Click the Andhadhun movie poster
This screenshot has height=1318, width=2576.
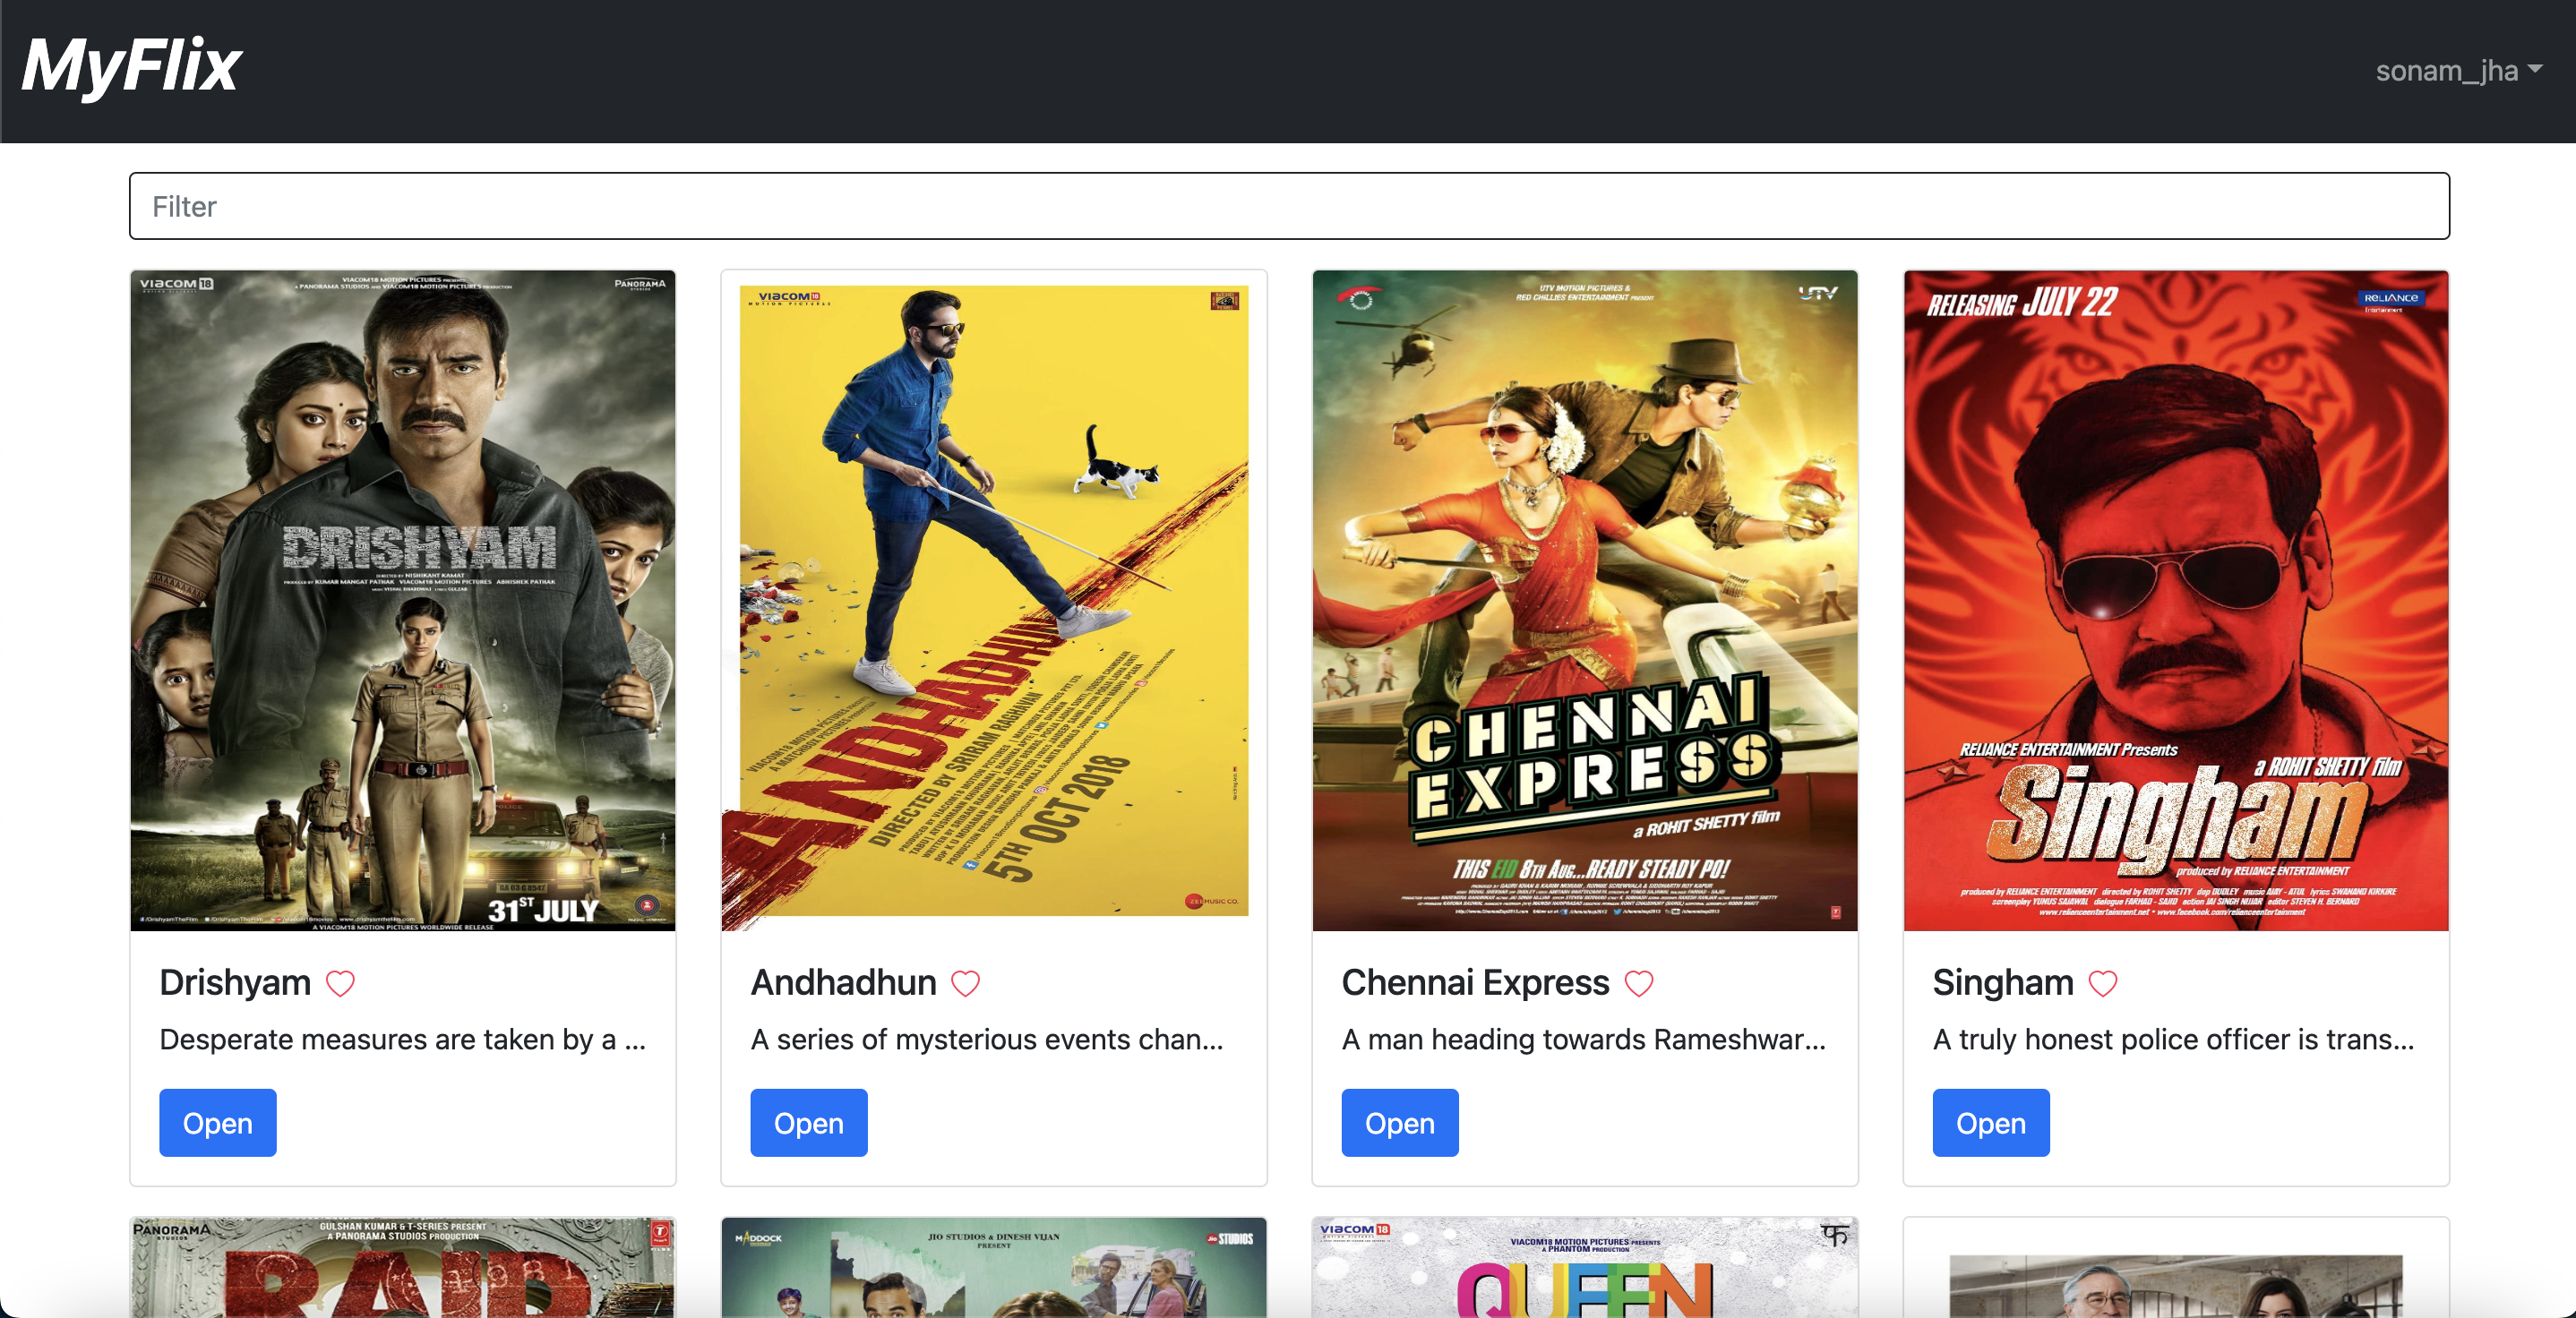pos(994,601)
